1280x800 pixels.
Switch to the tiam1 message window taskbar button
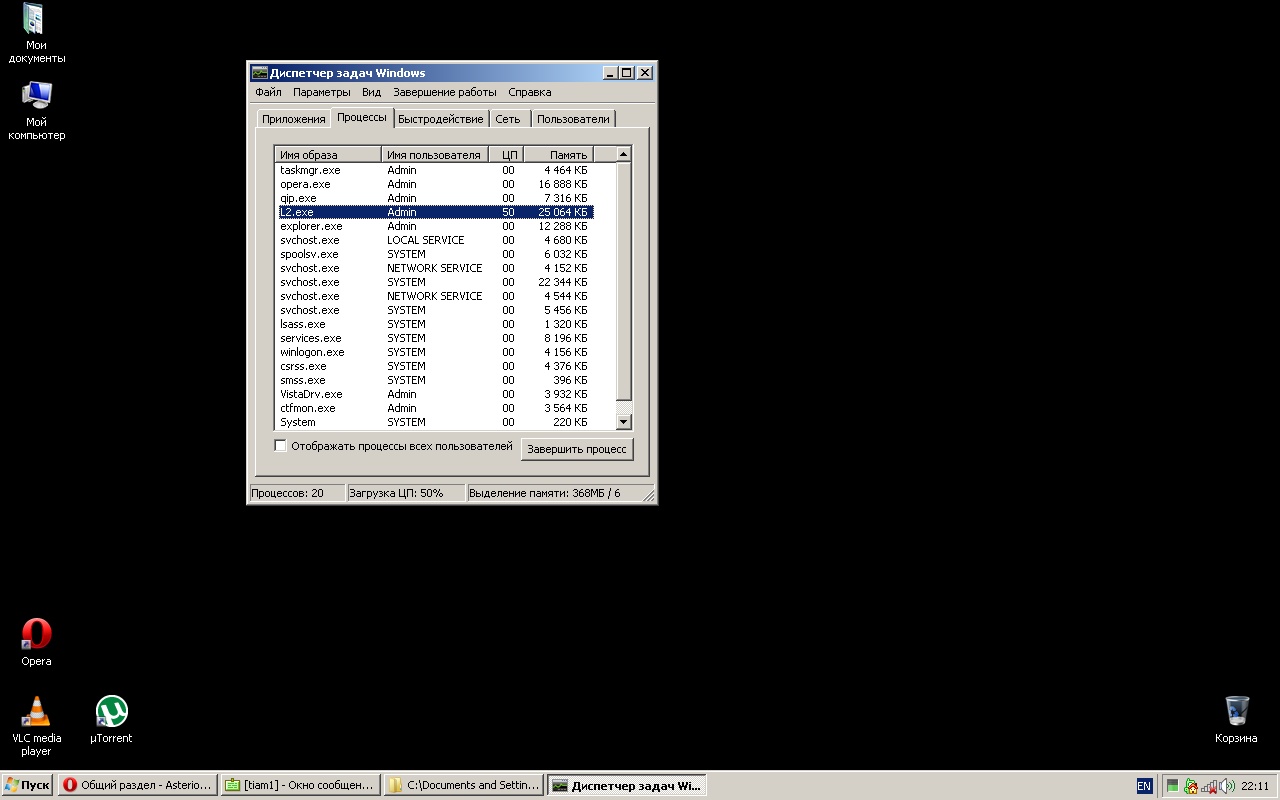pos(300,786)
